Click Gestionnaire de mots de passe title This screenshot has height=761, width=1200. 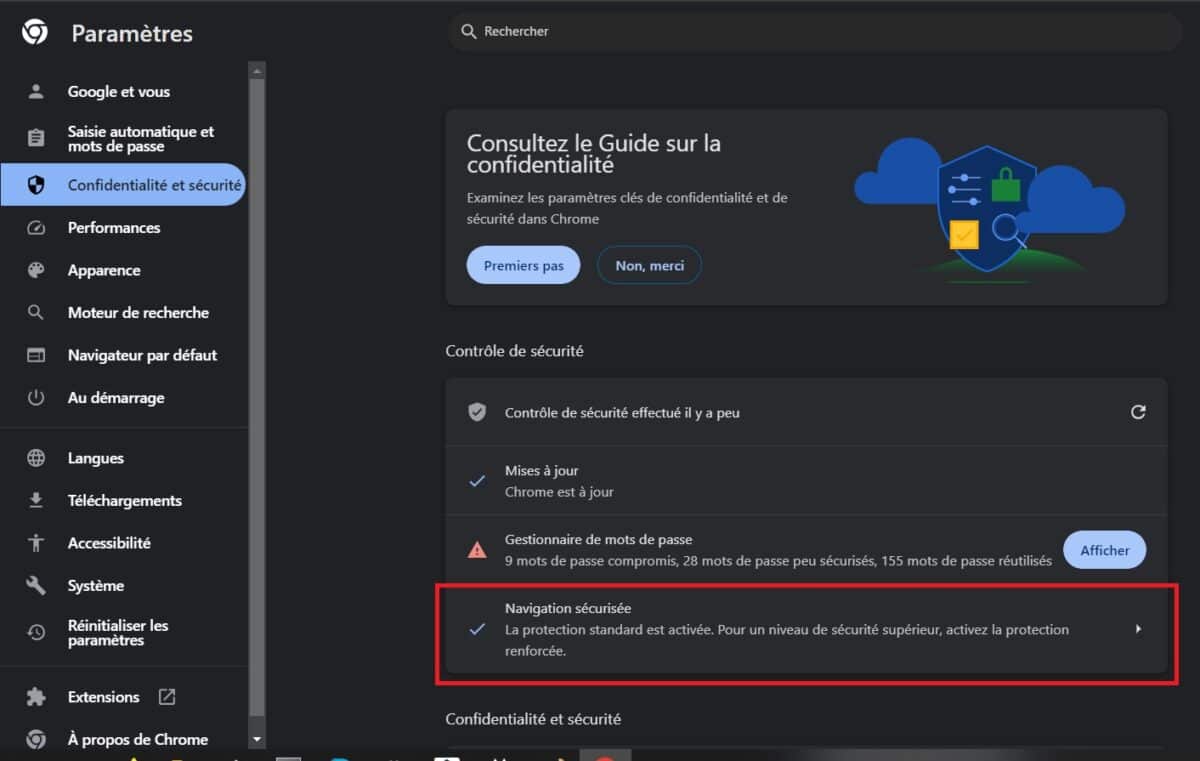click(598, 540)
